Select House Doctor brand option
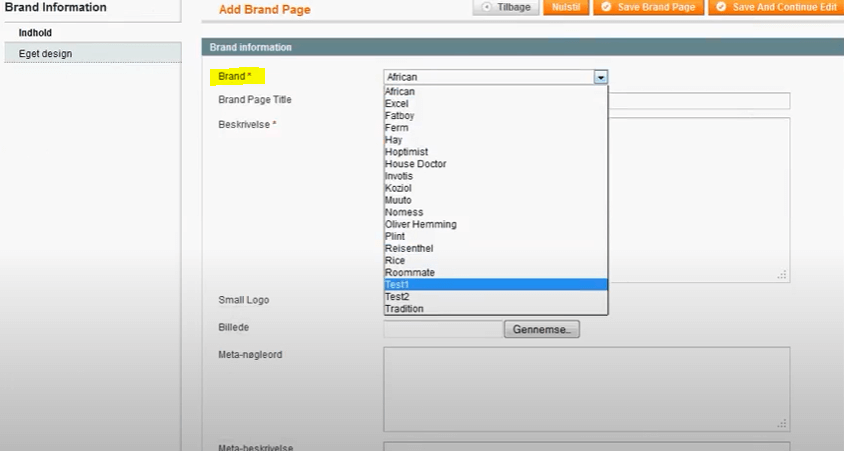844x451 pixels. [x=496, y=164]
